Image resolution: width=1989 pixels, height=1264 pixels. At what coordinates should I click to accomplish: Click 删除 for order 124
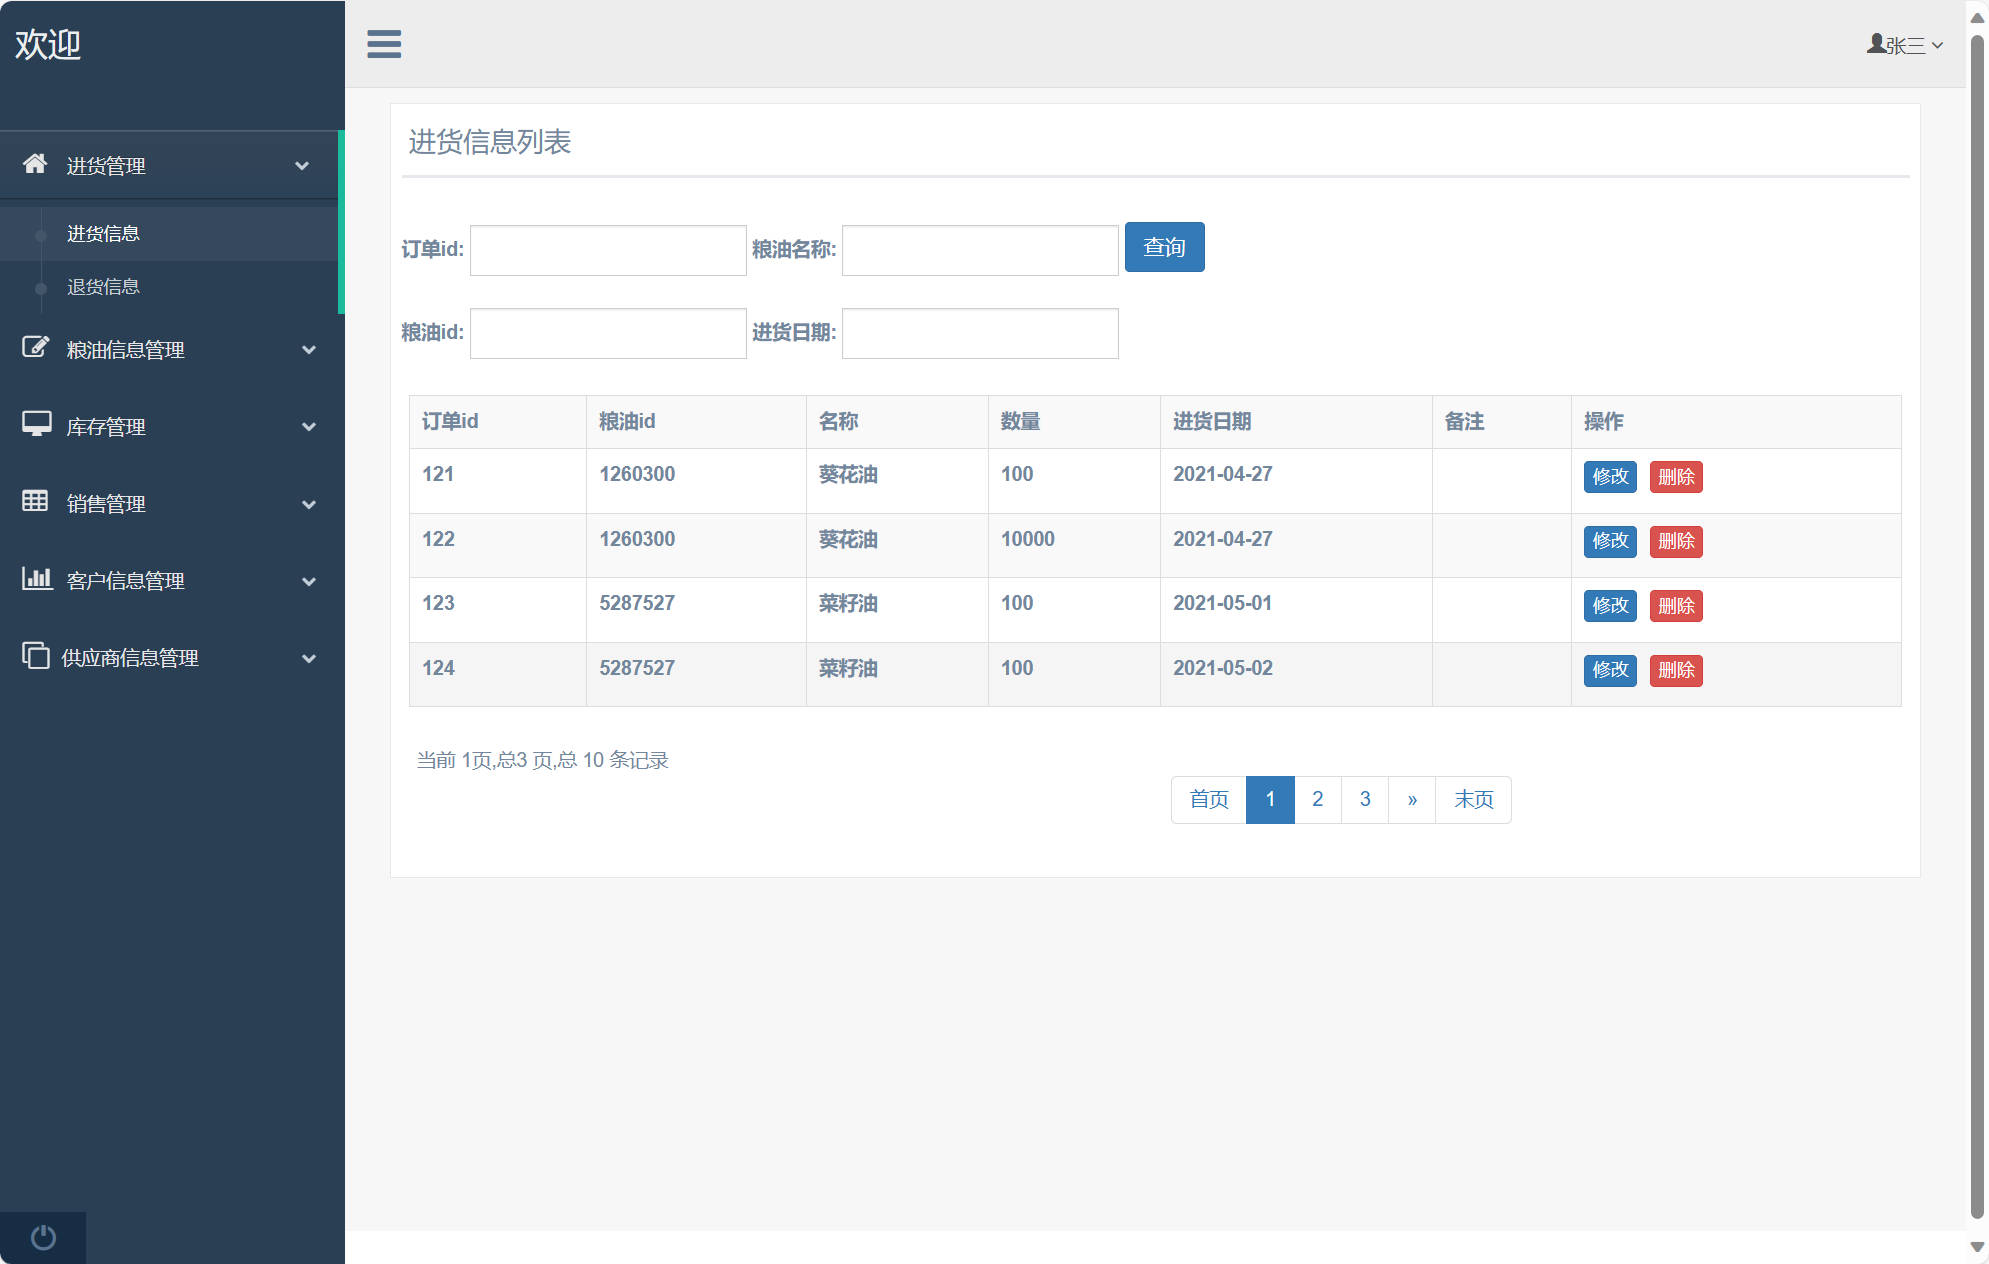1675,670
